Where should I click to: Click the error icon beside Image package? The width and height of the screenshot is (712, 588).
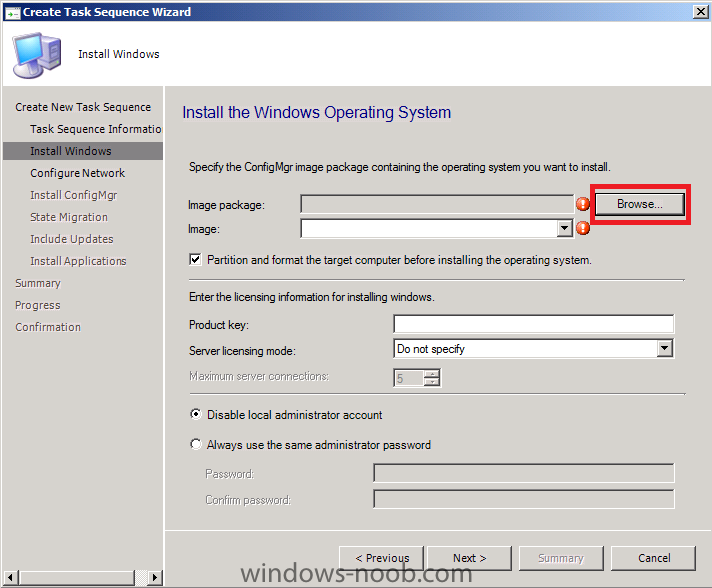tap(583, 204)
